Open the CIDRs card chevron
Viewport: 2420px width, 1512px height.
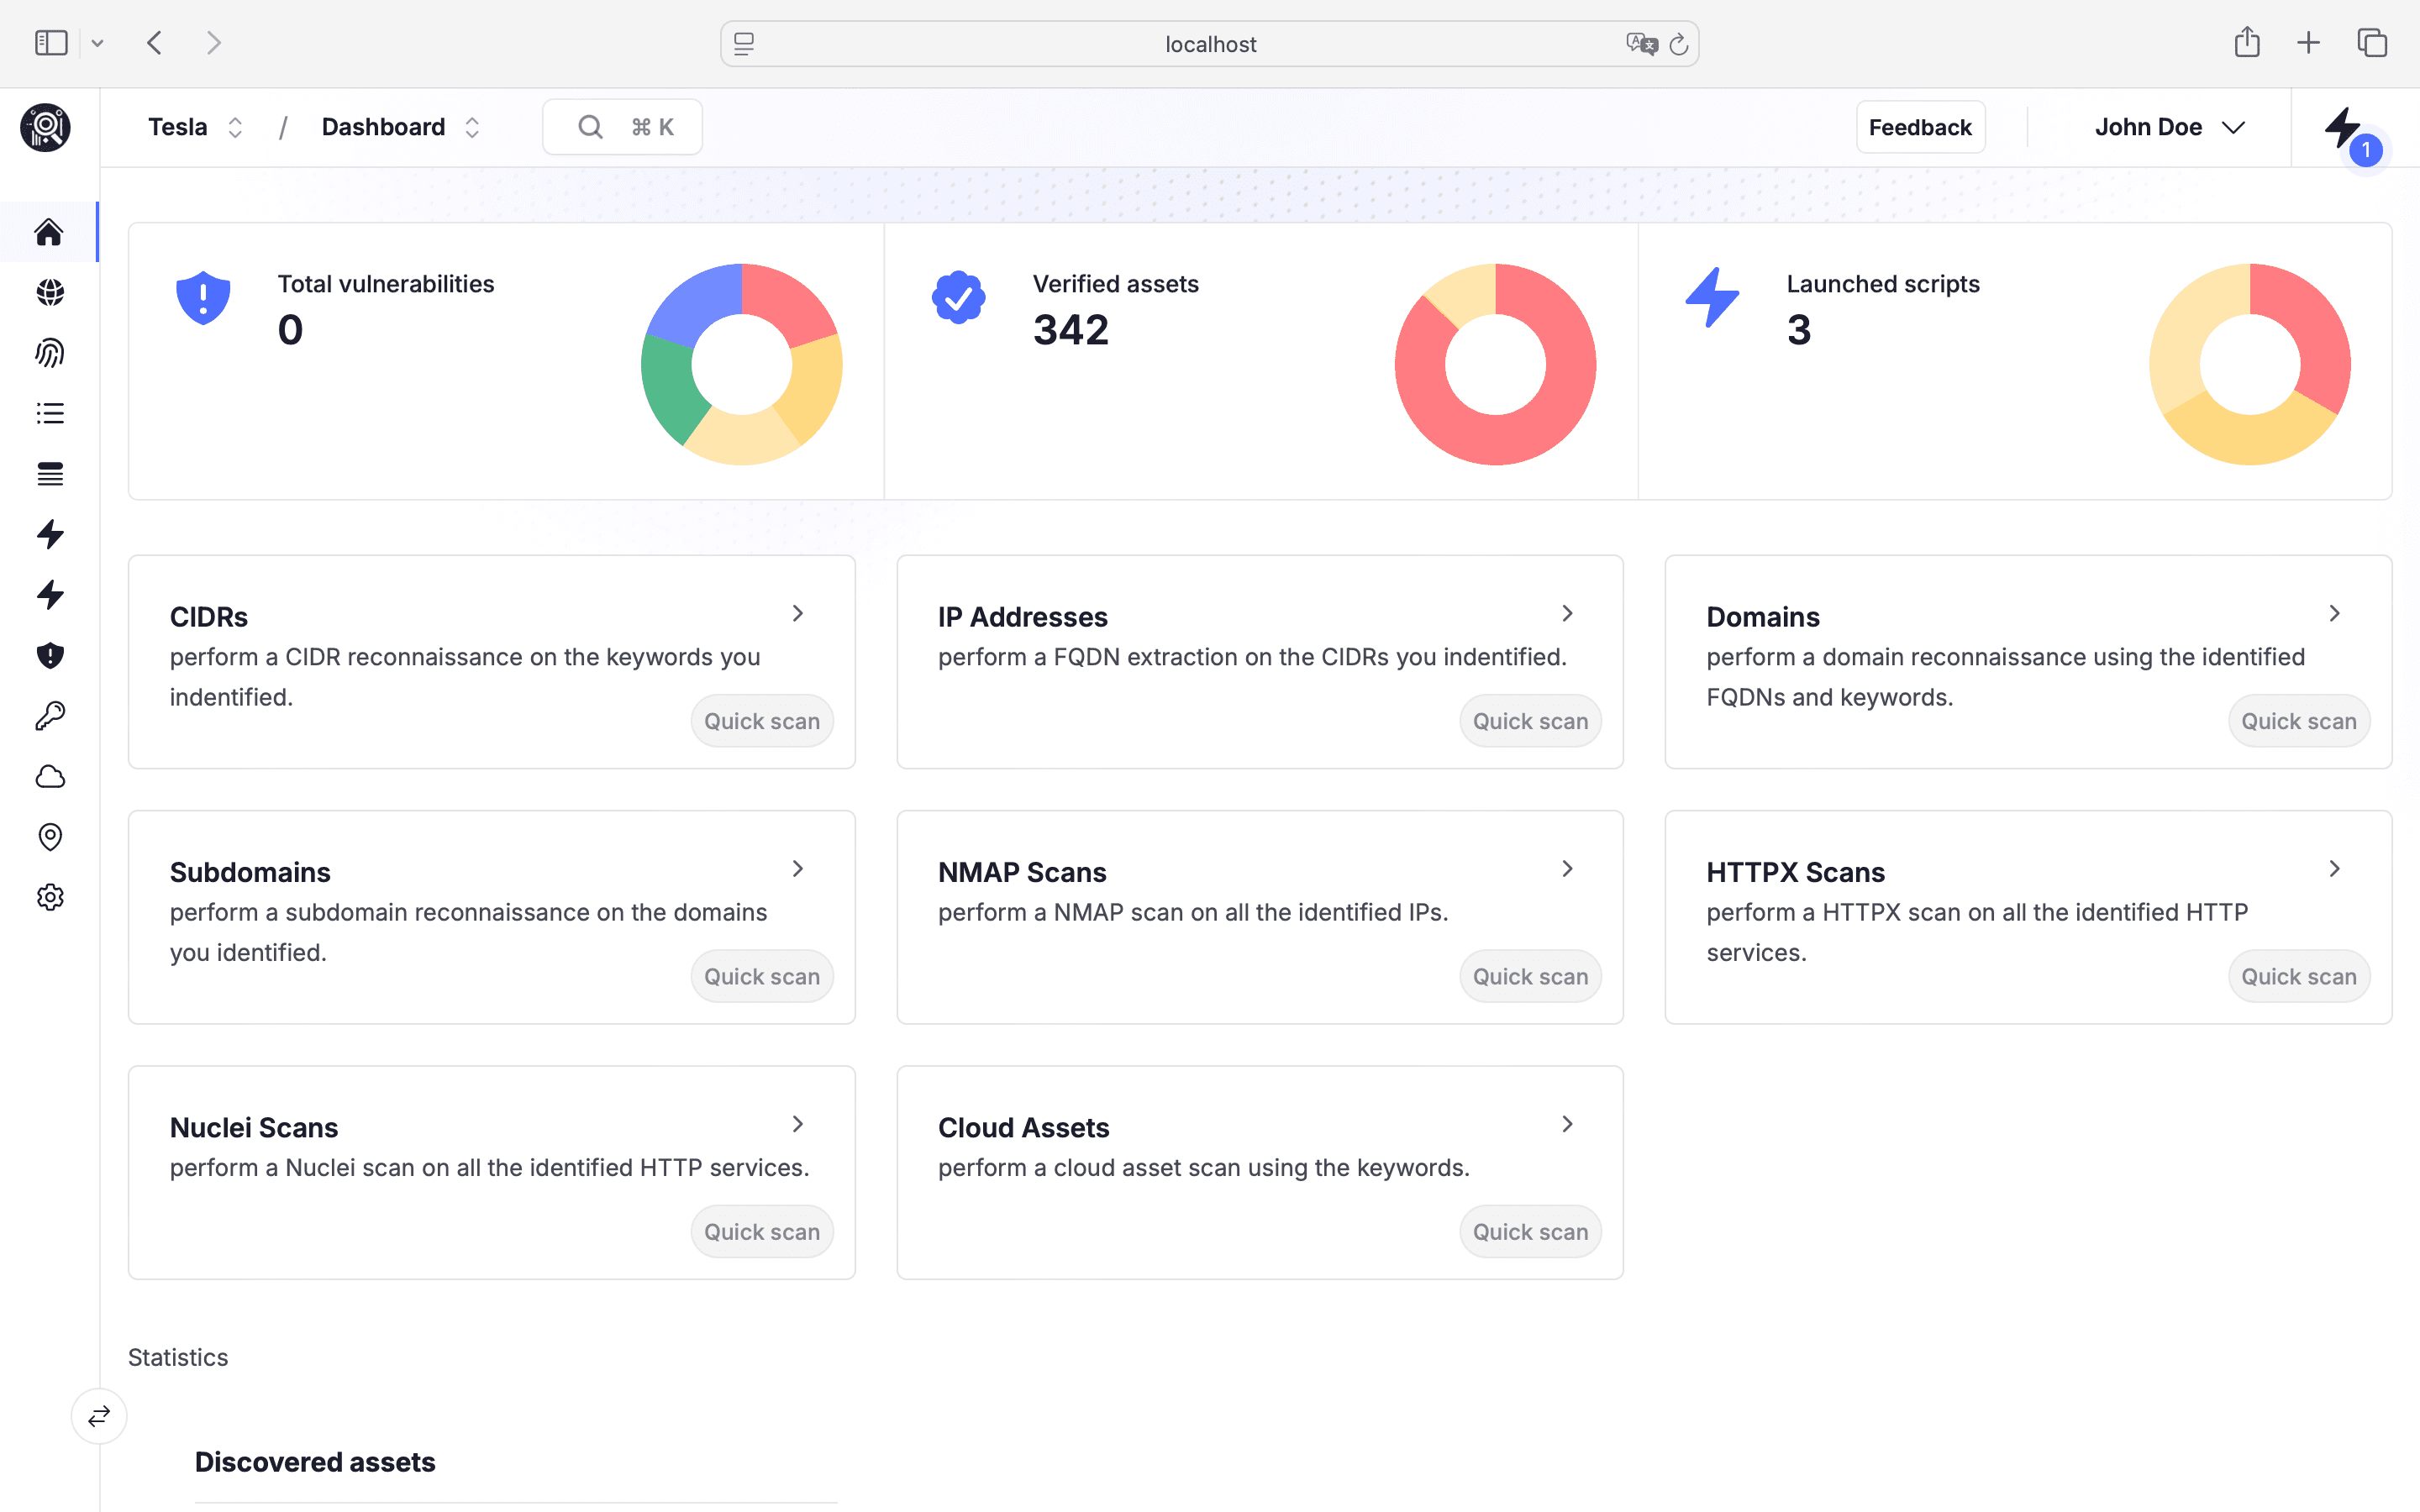(x=798, y=613)
